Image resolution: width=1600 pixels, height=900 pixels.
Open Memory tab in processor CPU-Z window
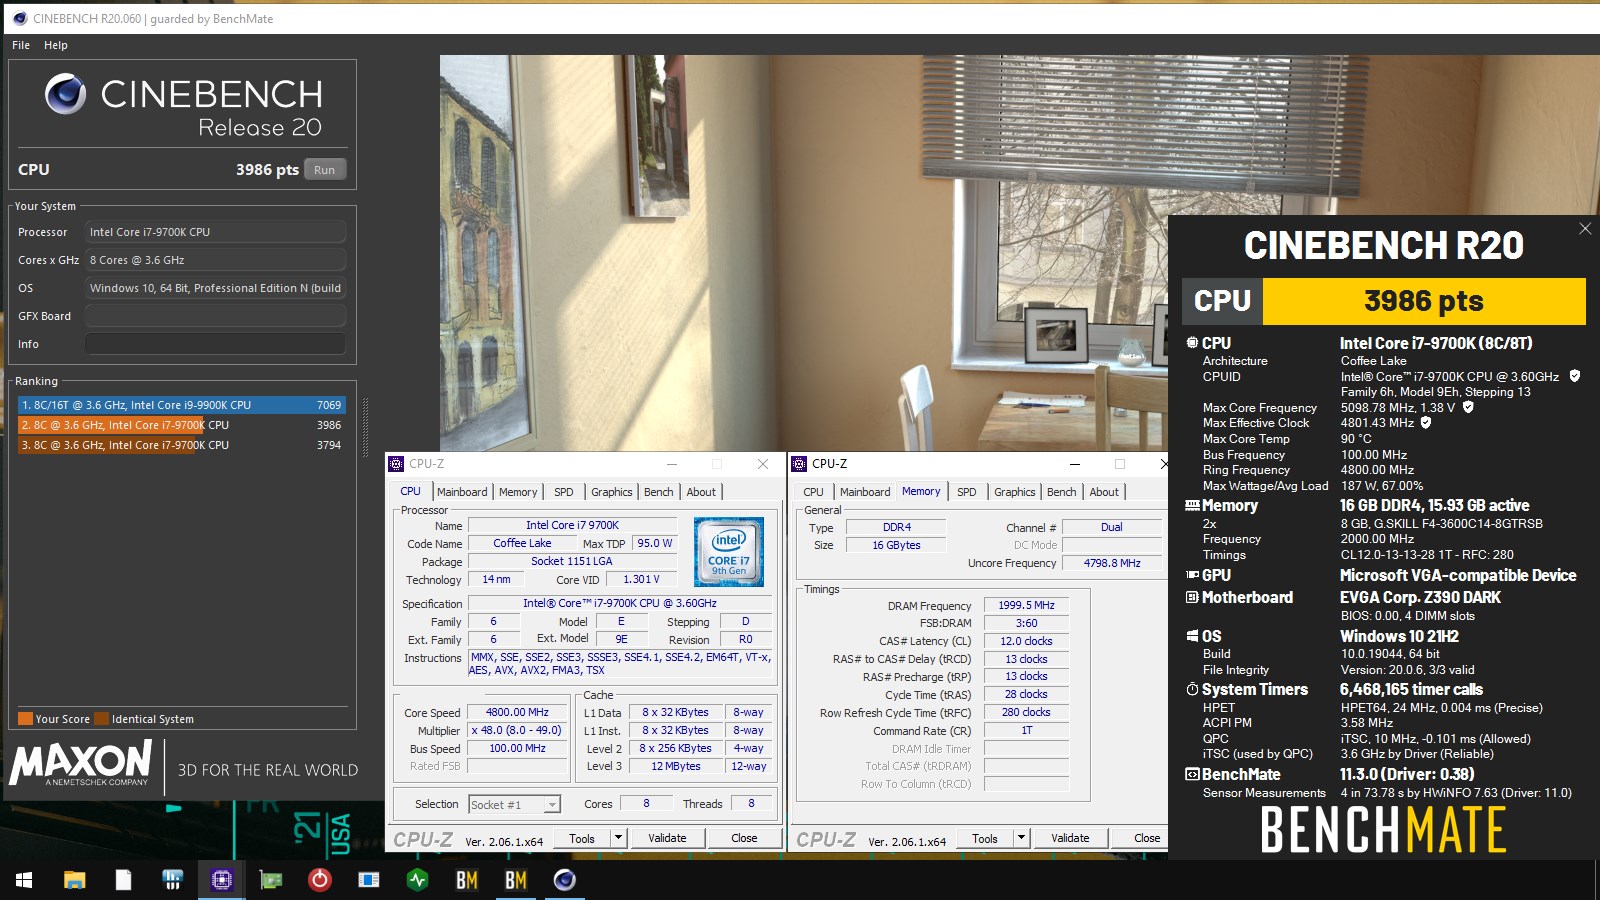click(x=518, y=492)
